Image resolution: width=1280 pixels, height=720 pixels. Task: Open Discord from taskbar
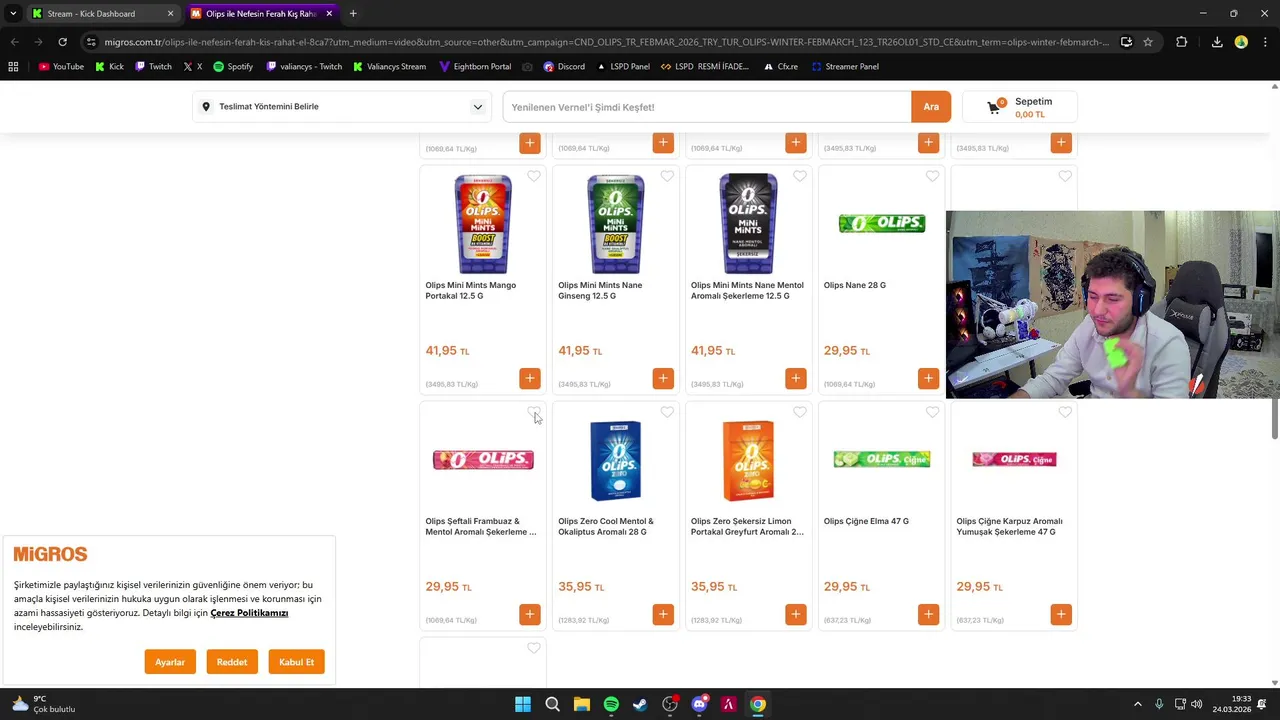pos(699,704)
